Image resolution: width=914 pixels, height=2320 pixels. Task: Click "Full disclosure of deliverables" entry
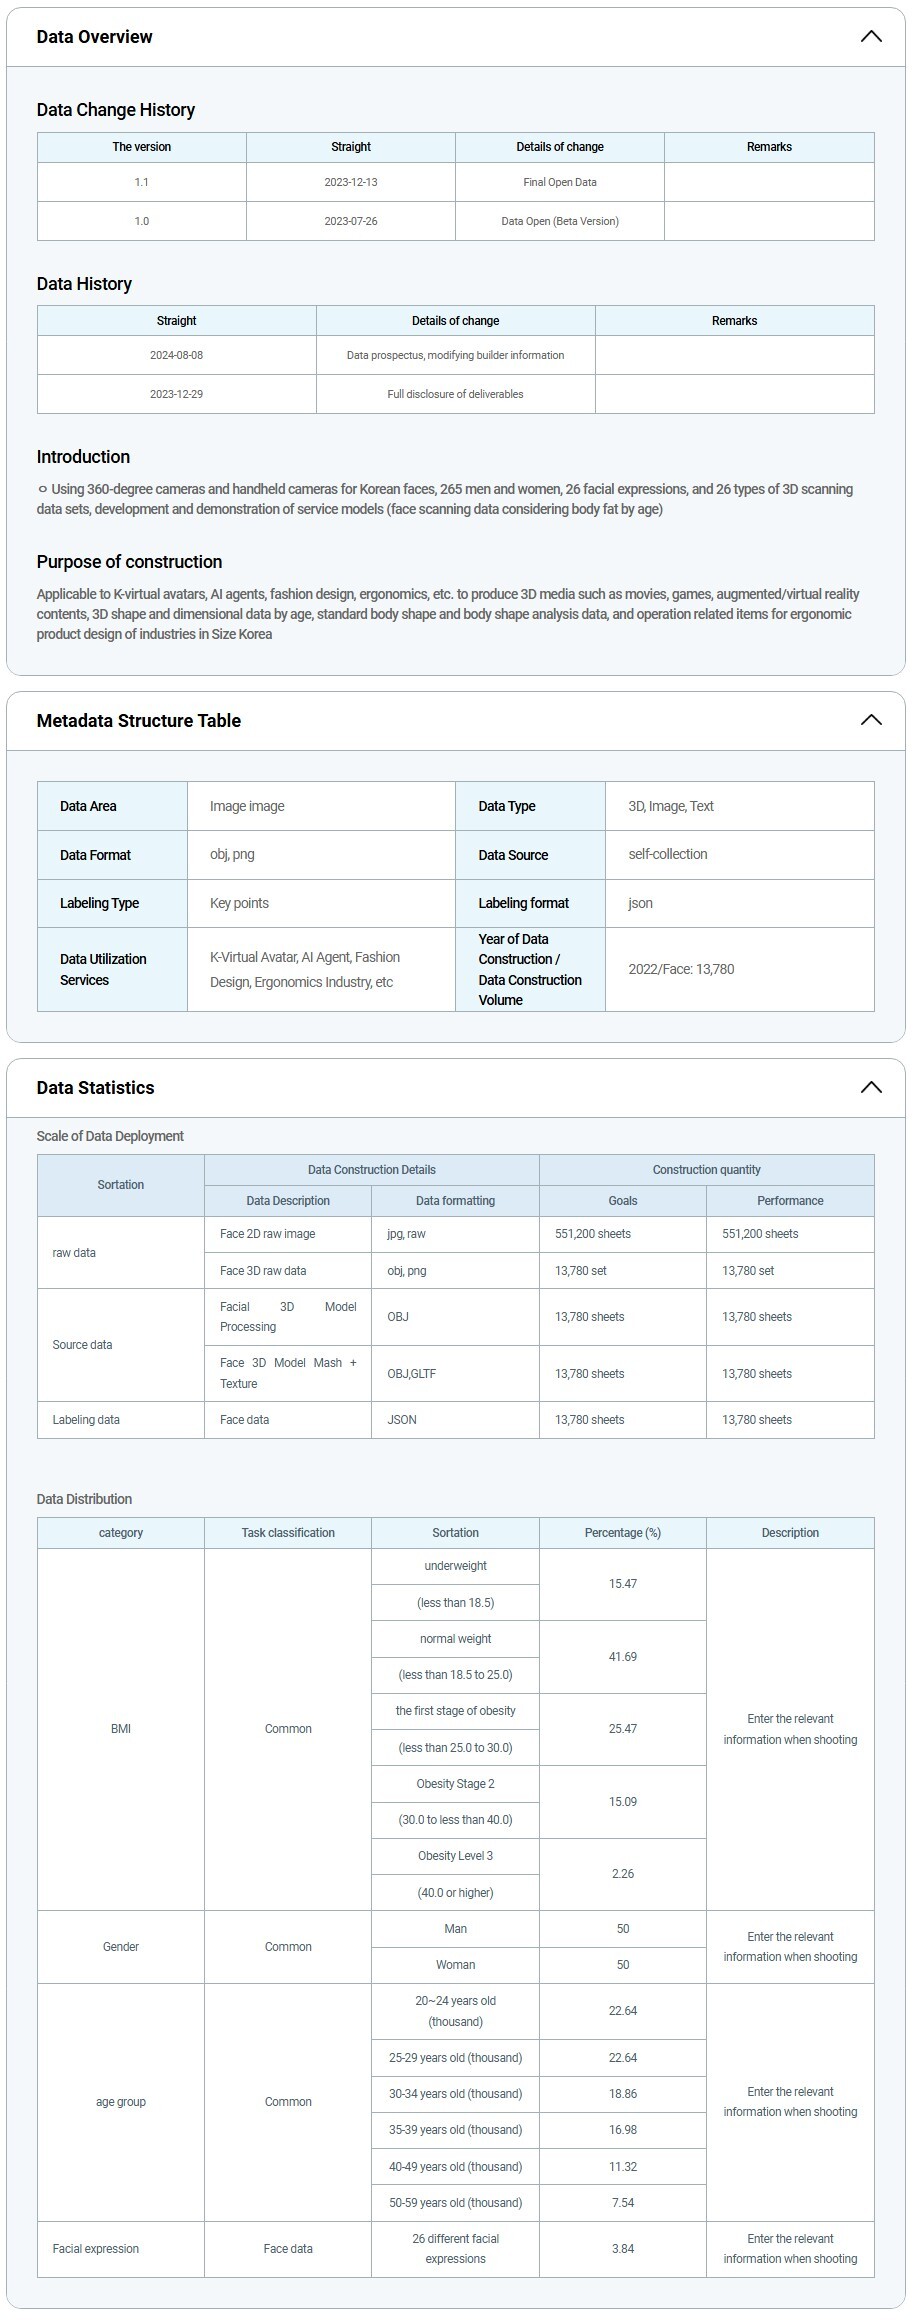tap(455, 394)
